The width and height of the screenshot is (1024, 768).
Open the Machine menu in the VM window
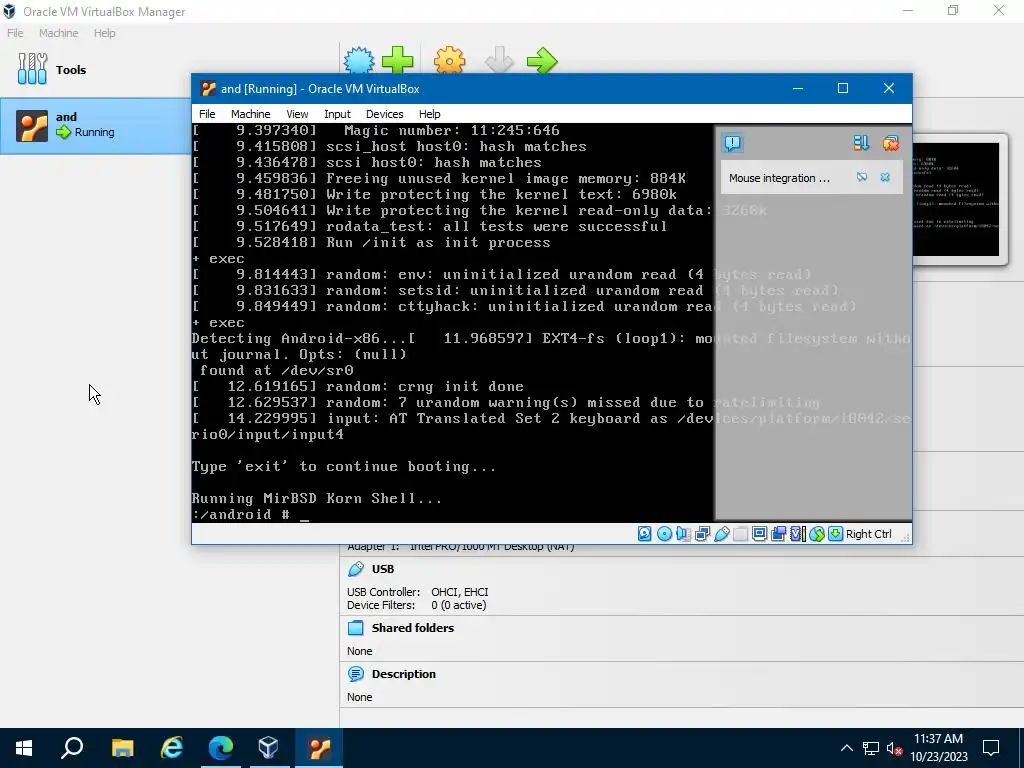click(250, 114)
